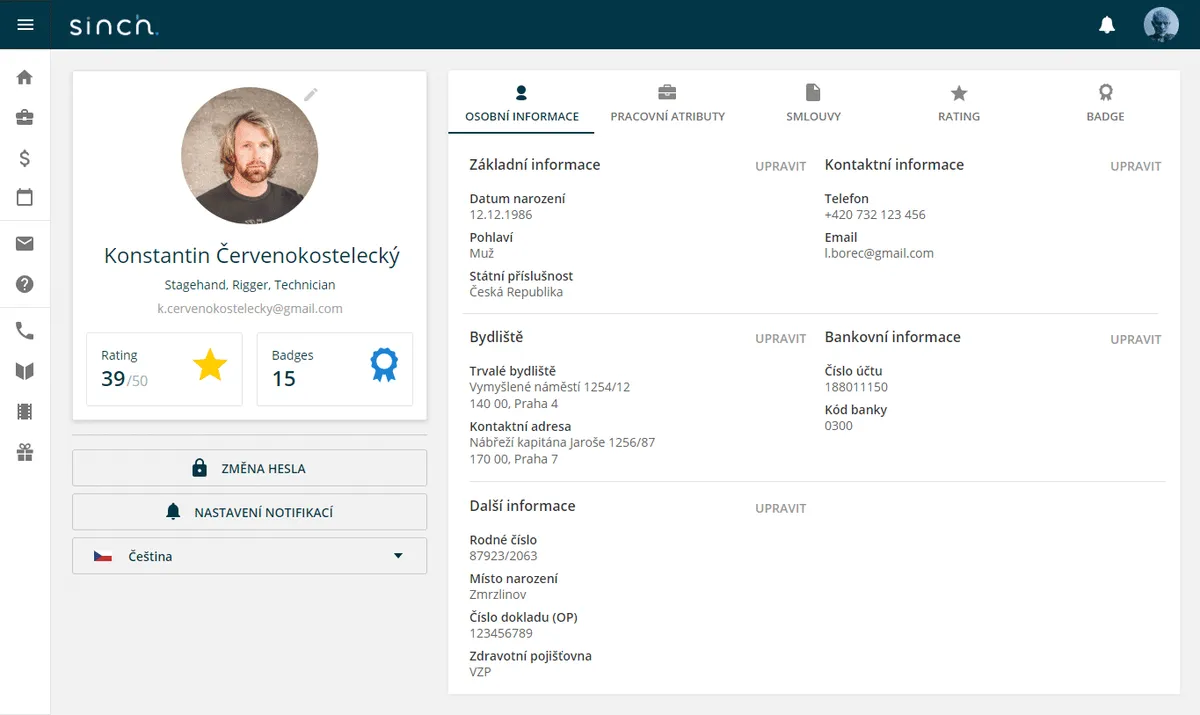The image size is (1200, 715).
Task: Open the gift icon in sidebar
Action: pyautogui.click(x=25, y=452)
